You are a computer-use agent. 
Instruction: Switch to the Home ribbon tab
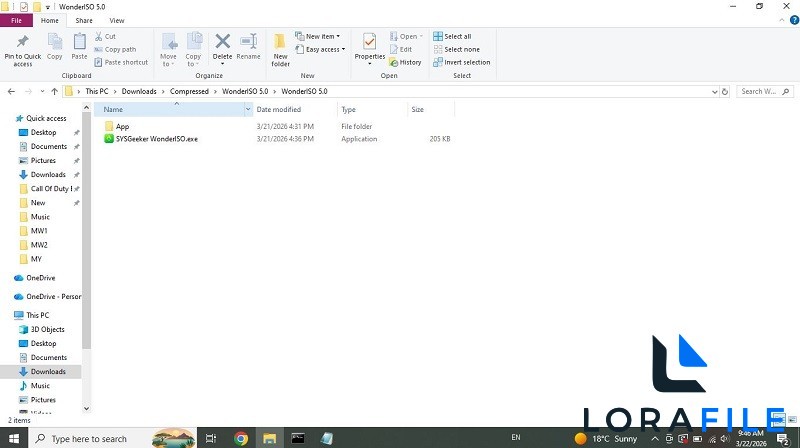click(49, 20)
